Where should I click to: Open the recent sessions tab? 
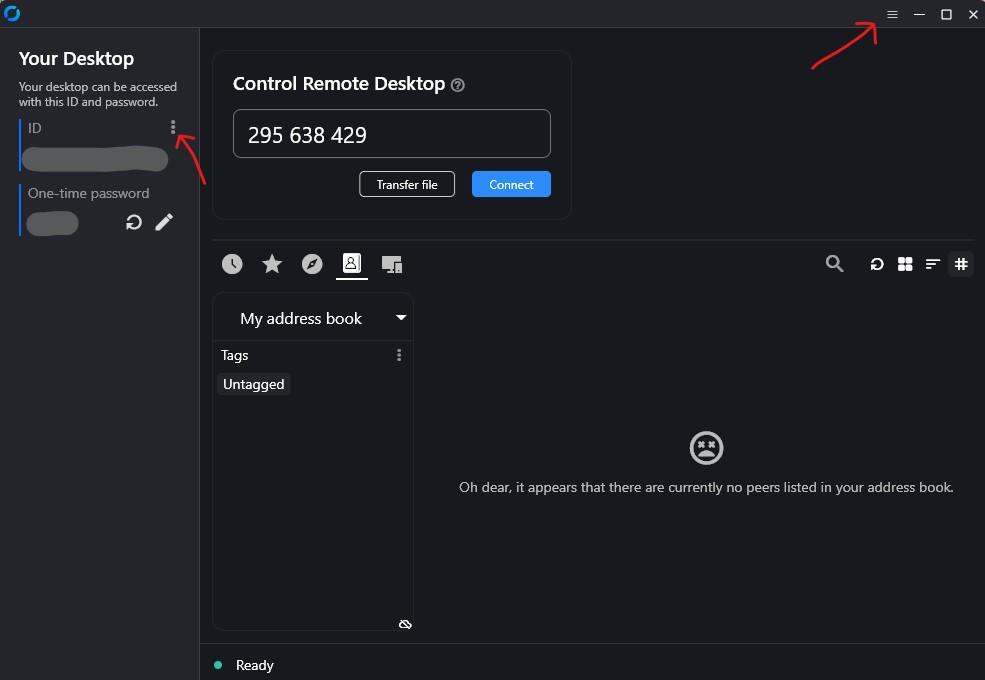tap(232, 264)
